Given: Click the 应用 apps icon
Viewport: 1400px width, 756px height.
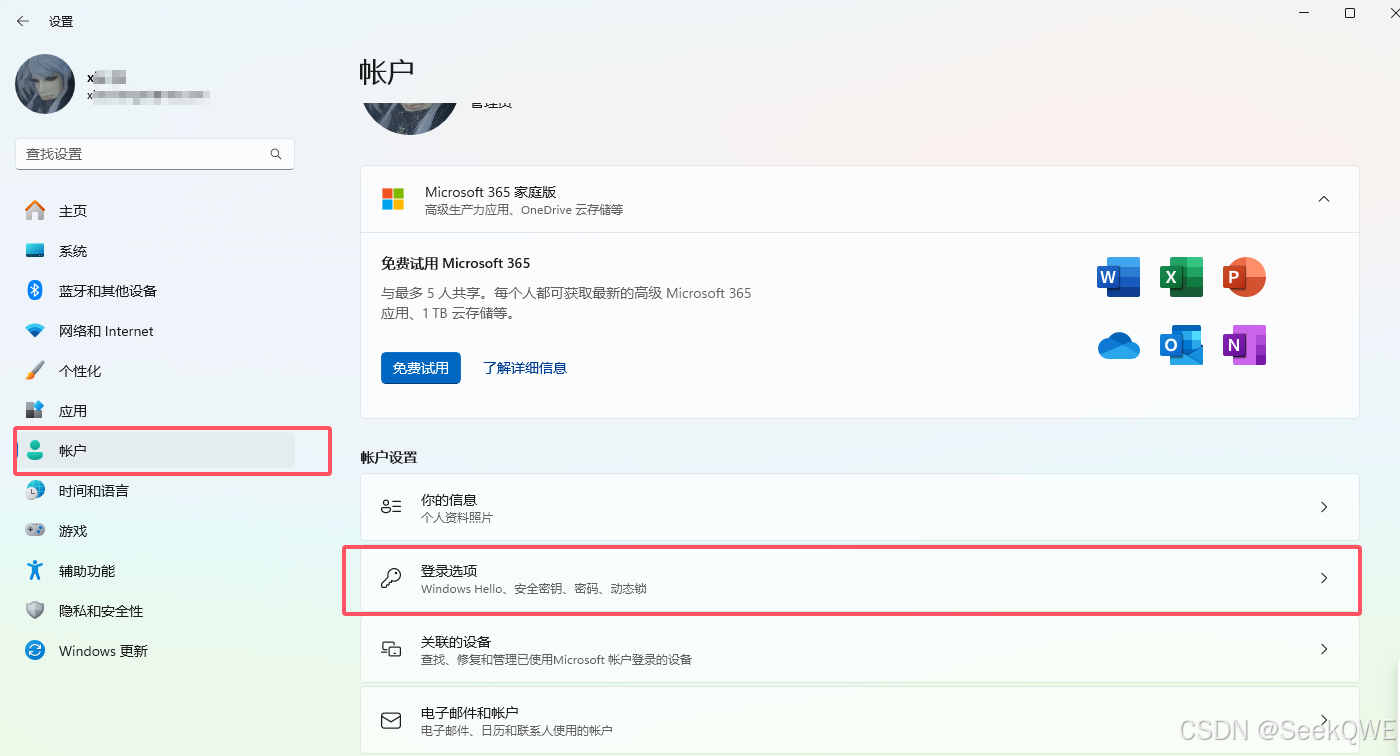Looking at the screenshot, I should pyautogui.click(x=35, y=410).
